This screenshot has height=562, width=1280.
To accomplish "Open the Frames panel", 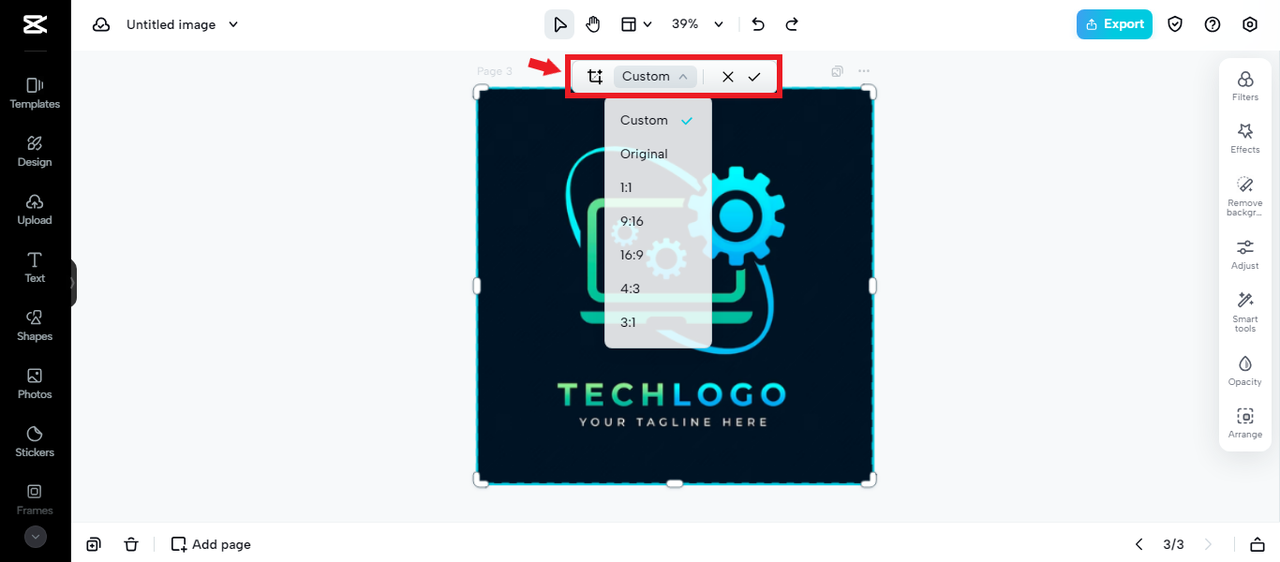I will click(x=35, y=499).
